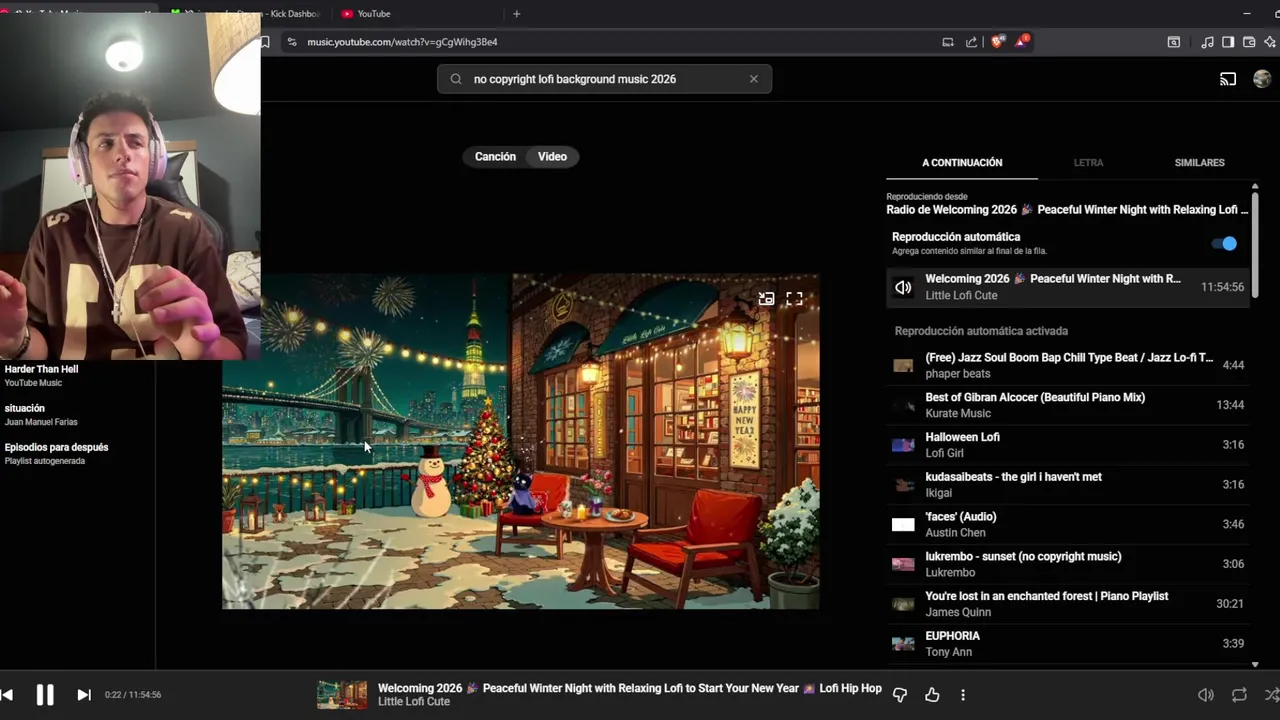Like the currently playing song
The height and width of the screenshot is (720, 1280).
coord(932,695)
